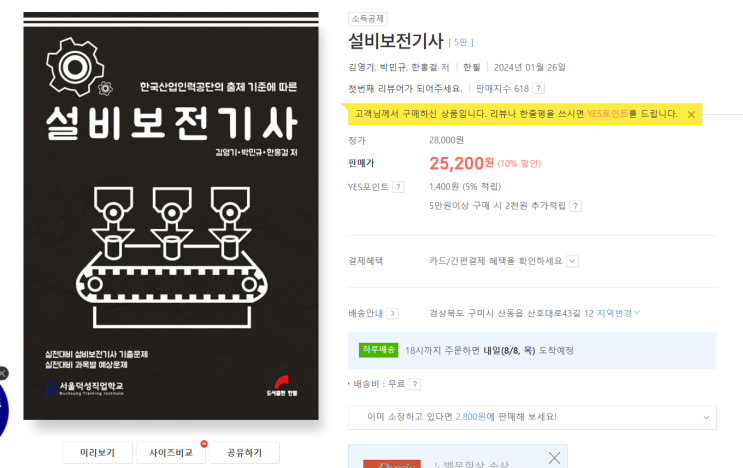Expand the 카드/간편결제 혜택 dropdown arrow
Screen dimensions: 743x468
point(572,261)
